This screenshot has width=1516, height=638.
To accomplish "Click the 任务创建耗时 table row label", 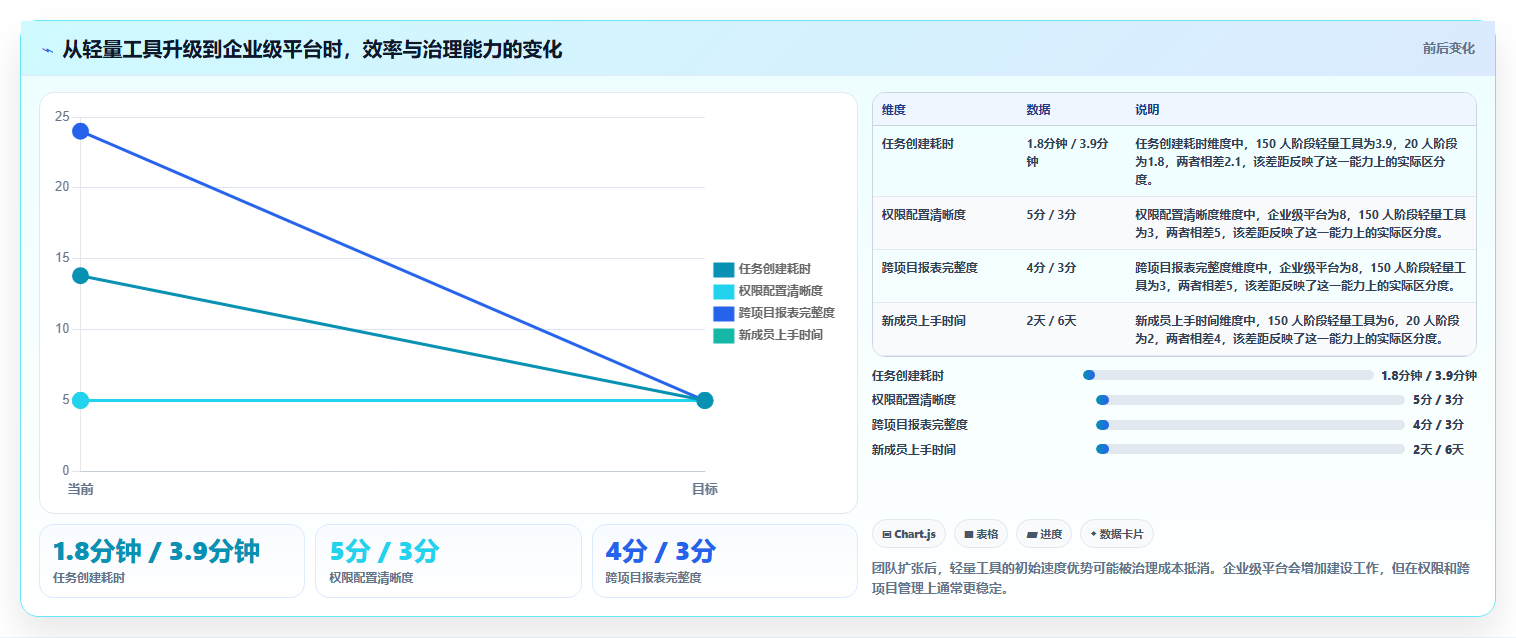I will 918,144.
